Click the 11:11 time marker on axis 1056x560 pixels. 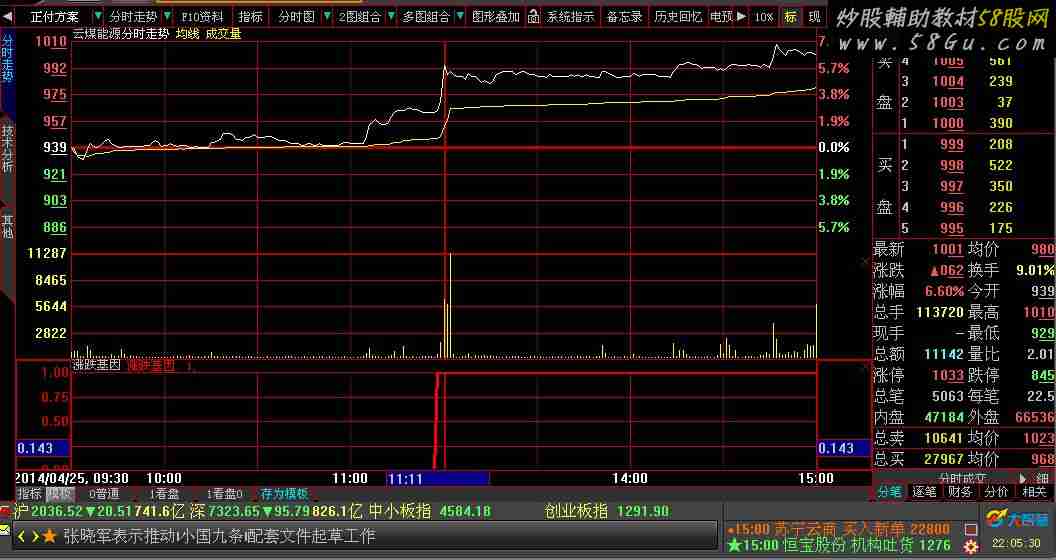[438, 479]
